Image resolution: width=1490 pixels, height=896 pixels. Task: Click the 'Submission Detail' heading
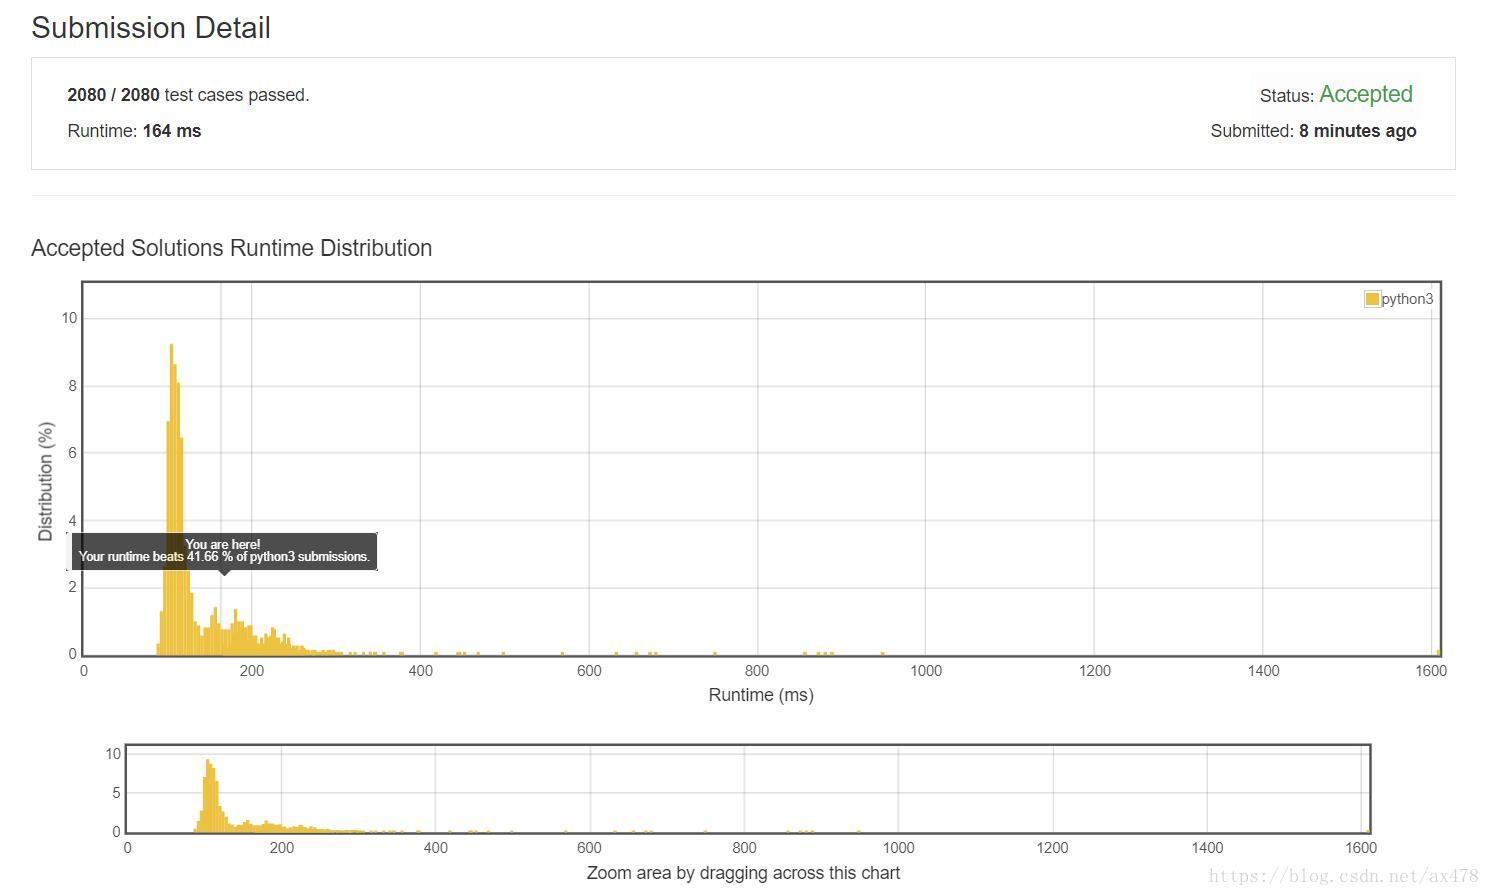(151, 28)
